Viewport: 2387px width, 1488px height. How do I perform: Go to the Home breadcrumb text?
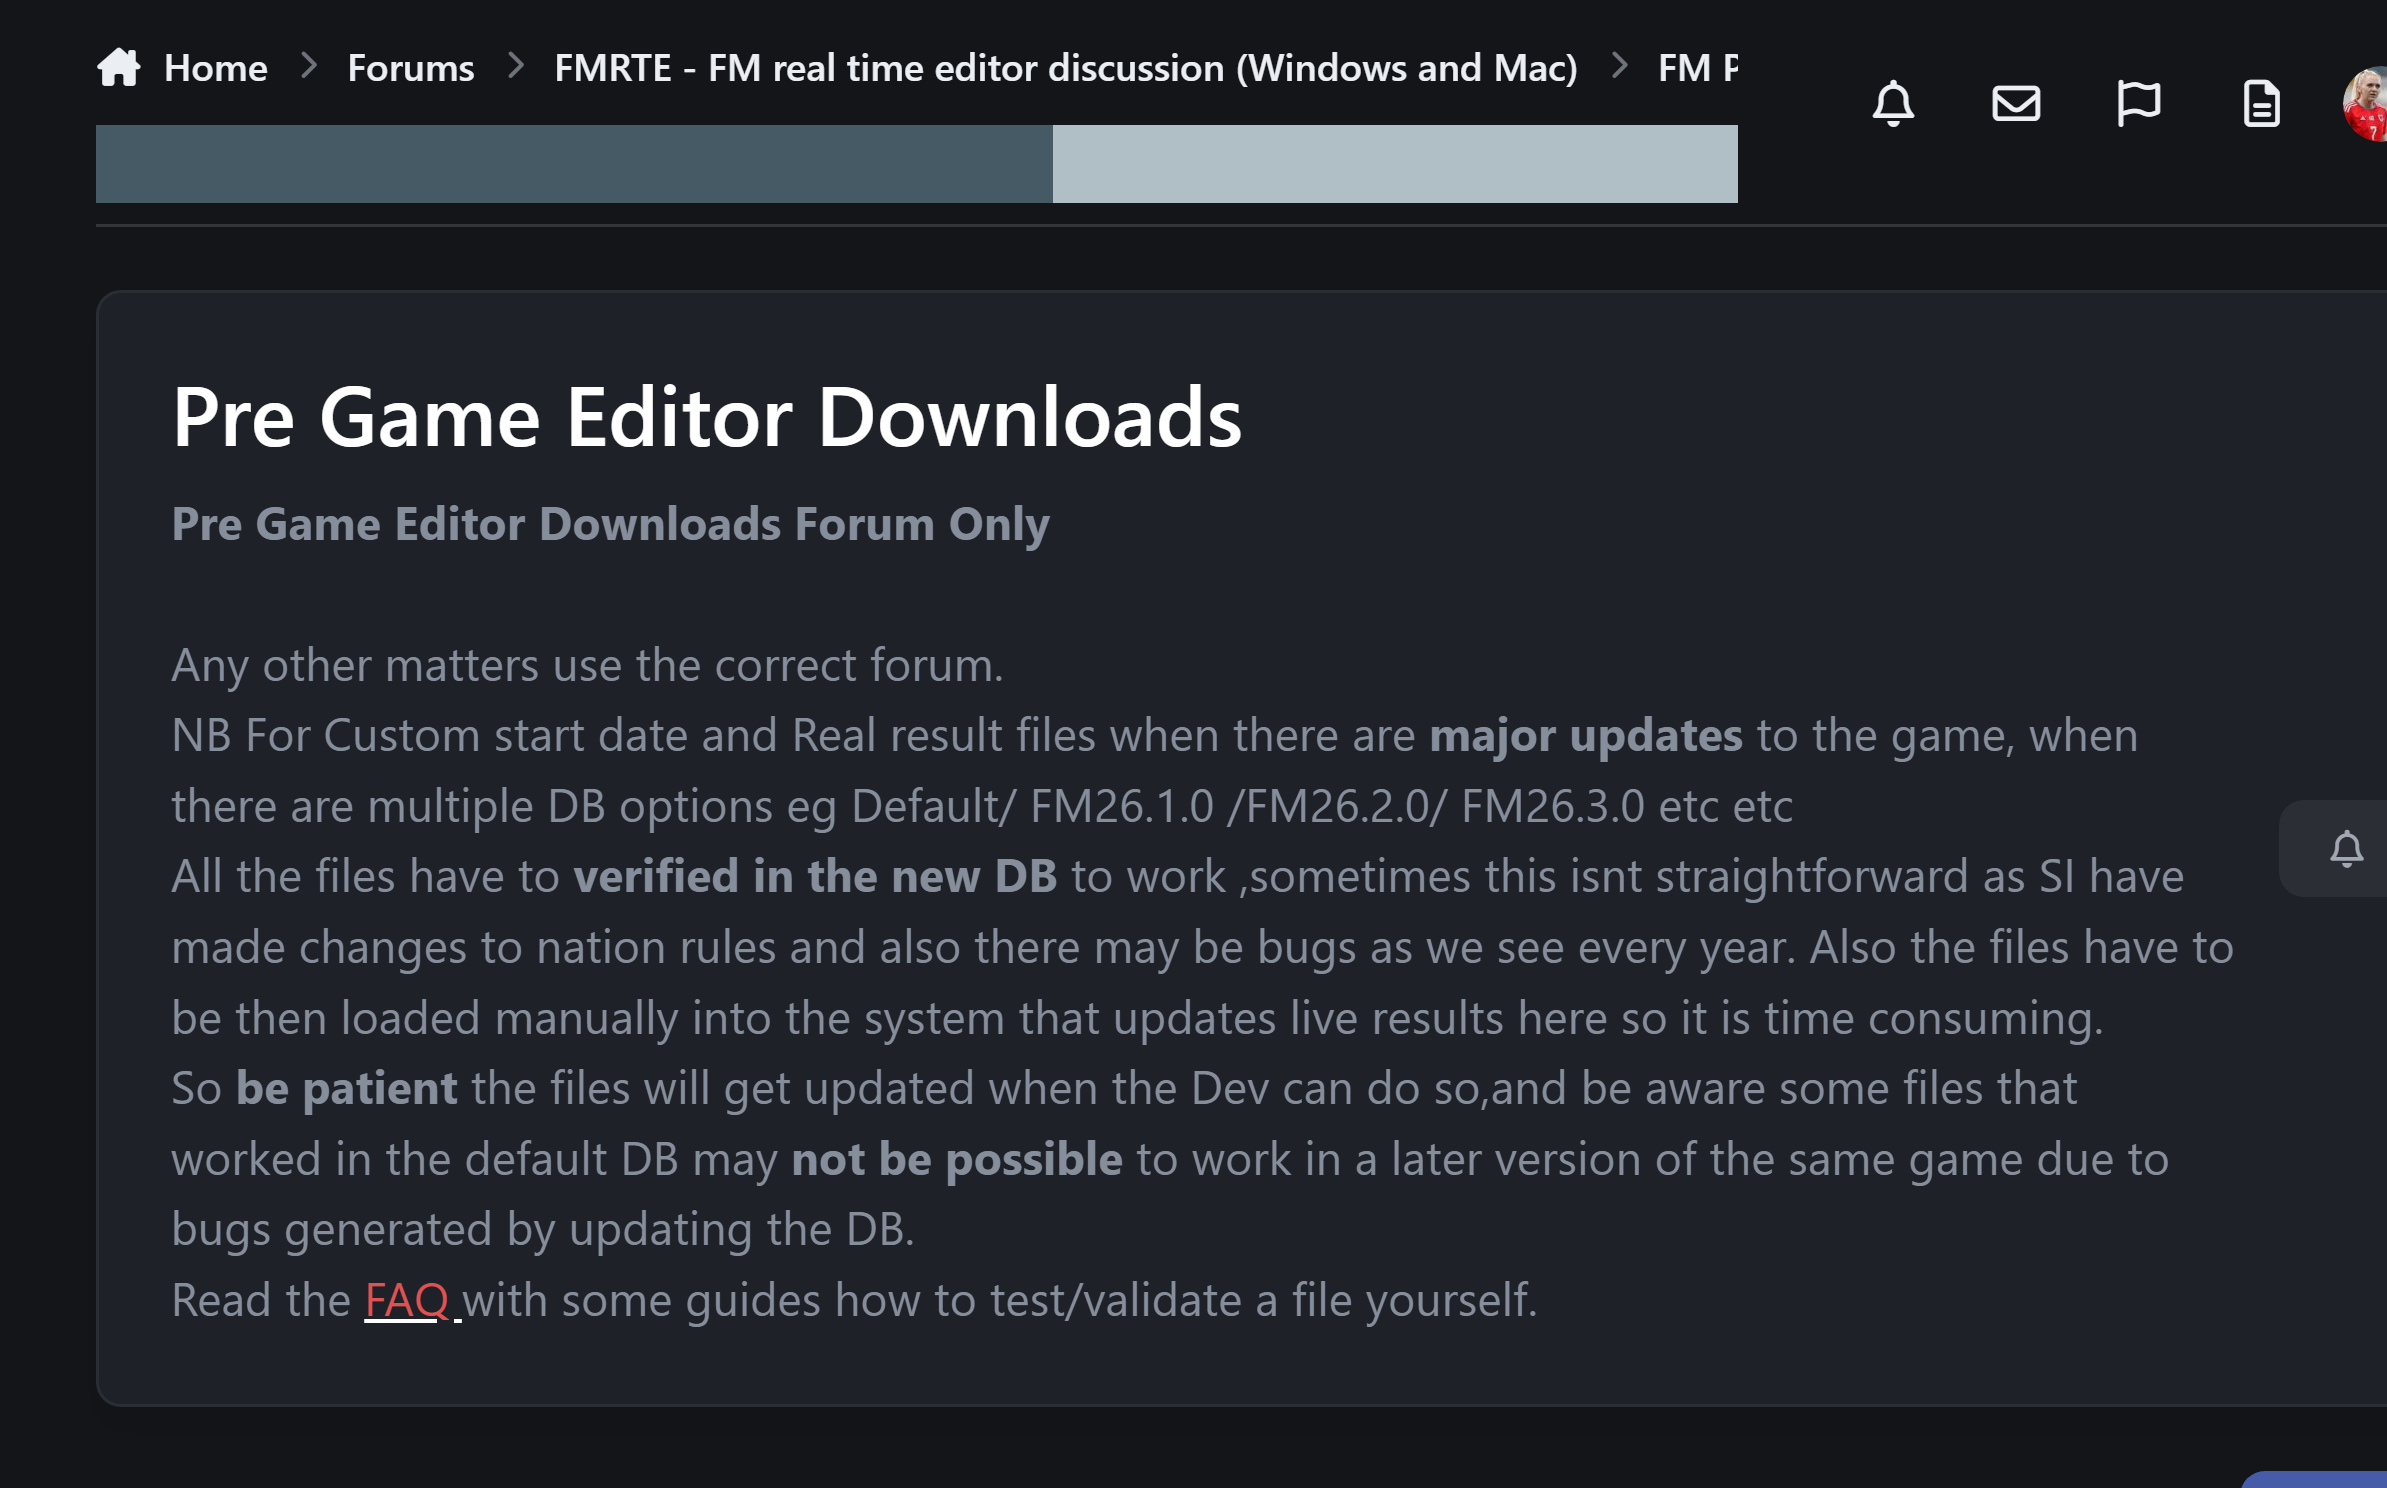(x=215, y=68)
